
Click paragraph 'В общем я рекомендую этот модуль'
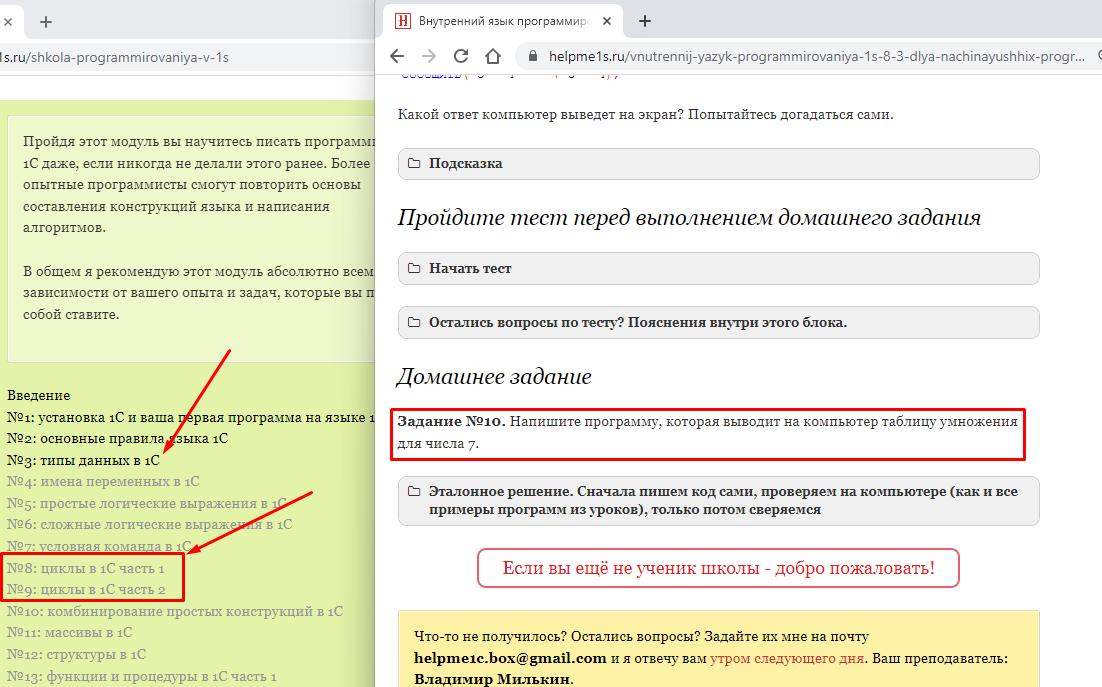point(198,292)
